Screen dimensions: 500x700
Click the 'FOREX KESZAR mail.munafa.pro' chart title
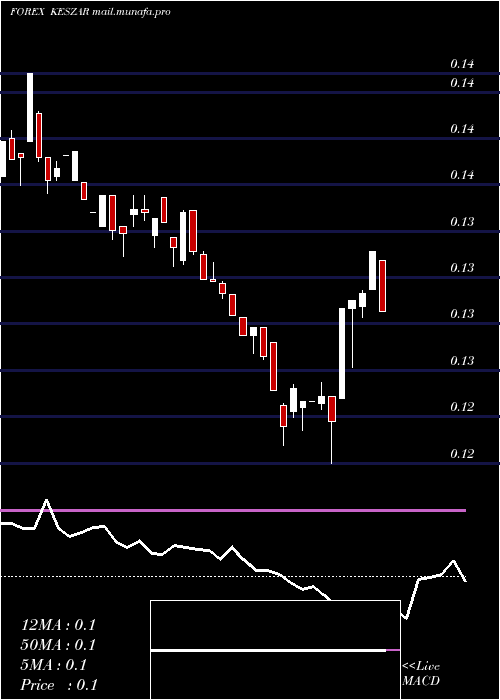click(x=90, y=12)
